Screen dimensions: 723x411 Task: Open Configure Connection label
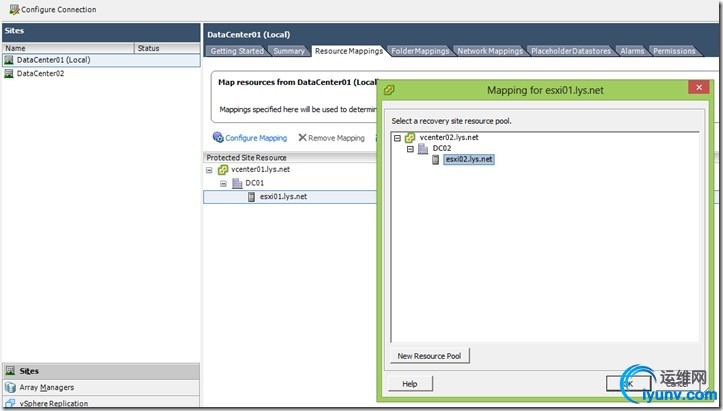point(59,9)
